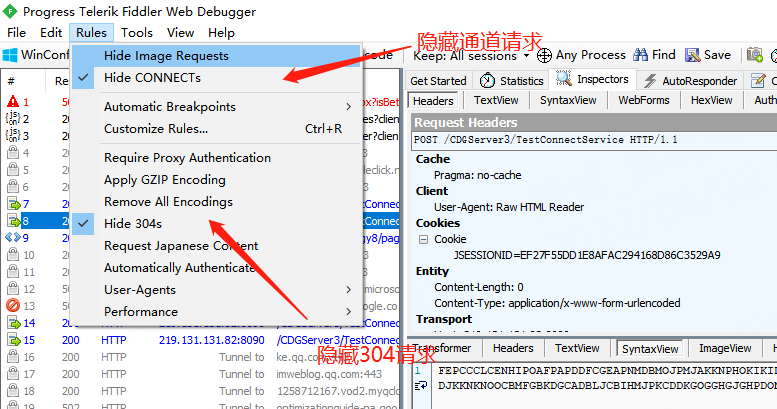The width and height of the screenshot is (777, 409).
Task: Open the Tools menu
Action: (137, 33)
